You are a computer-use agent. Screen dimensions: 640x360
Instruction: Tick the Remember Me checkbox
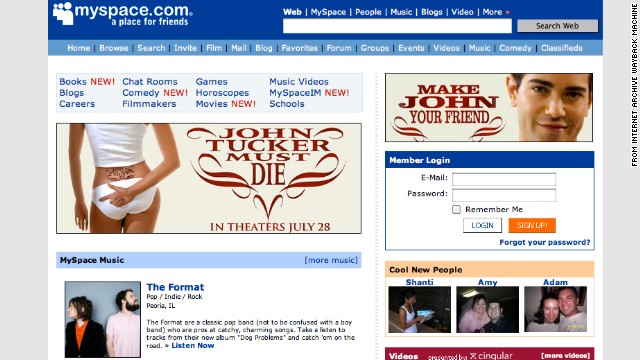click(456, 209)
